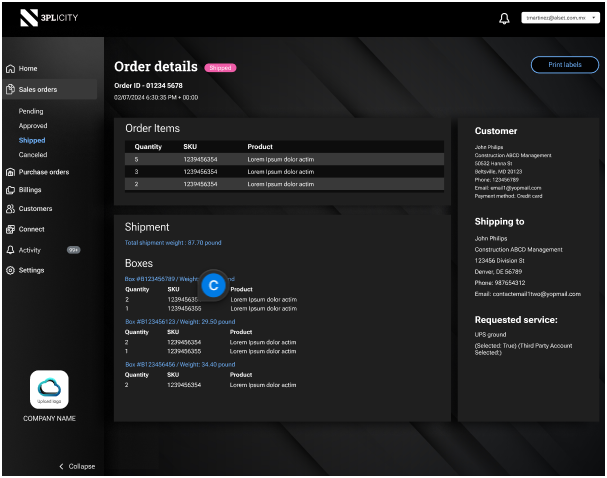Image resolution: width=607 pixels, height=478 pixels.
Task: Open Box #B123456456 / Weight: 34.40 pound
Action: click(180, 365)
